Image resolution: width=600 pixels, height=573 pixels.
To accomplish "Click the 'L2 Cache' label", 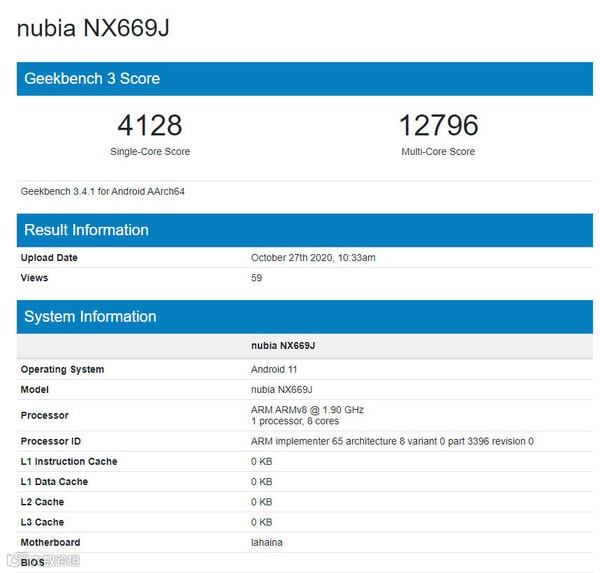I will [x=42, y=502].
